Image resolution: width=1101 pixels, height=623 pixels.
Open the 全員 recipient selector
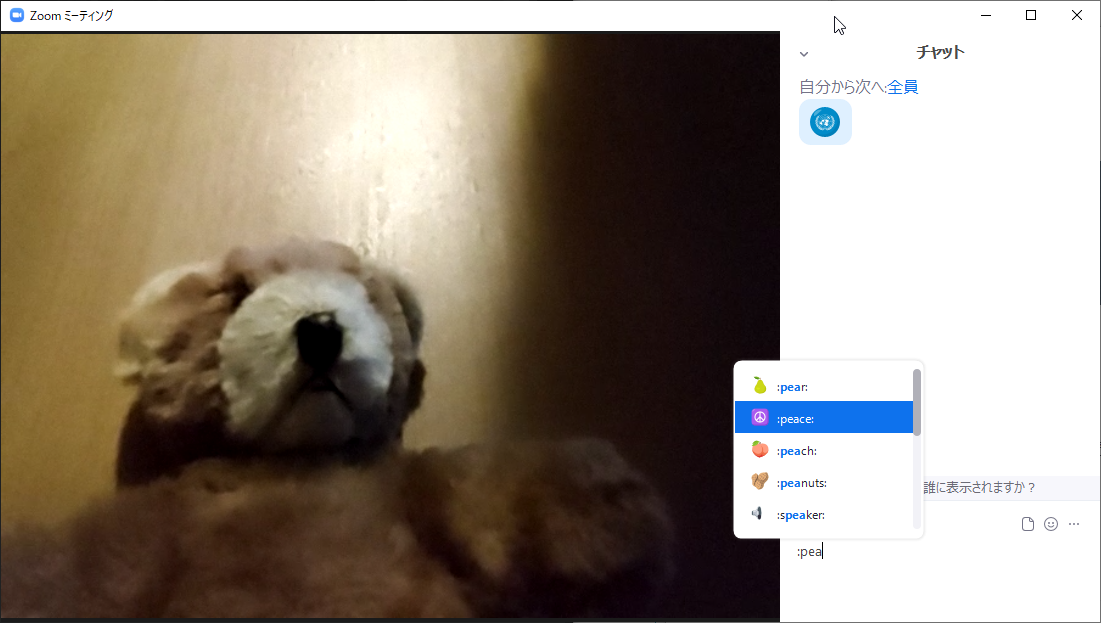click(x=903, y=87)
